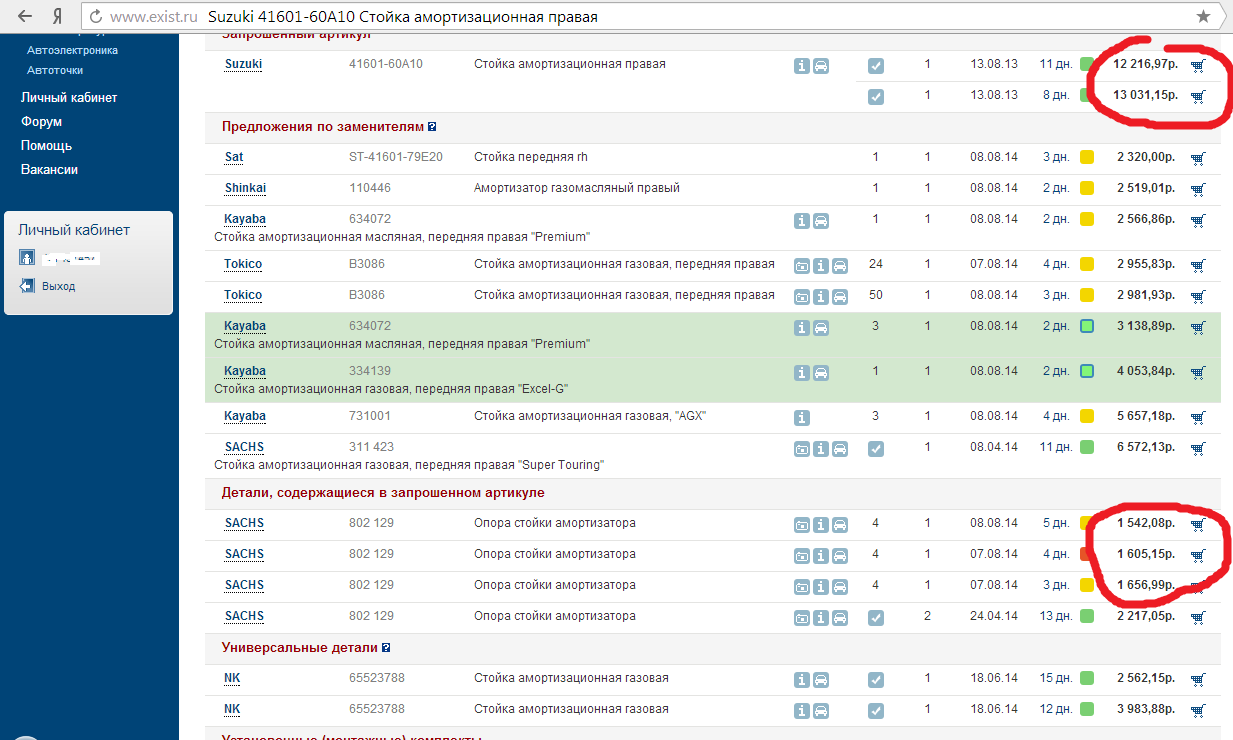Screen dimensions: 1233x740
Task: Click part number ST-41601-79E20
Action: pyautogui.click(x=396, y=157)
